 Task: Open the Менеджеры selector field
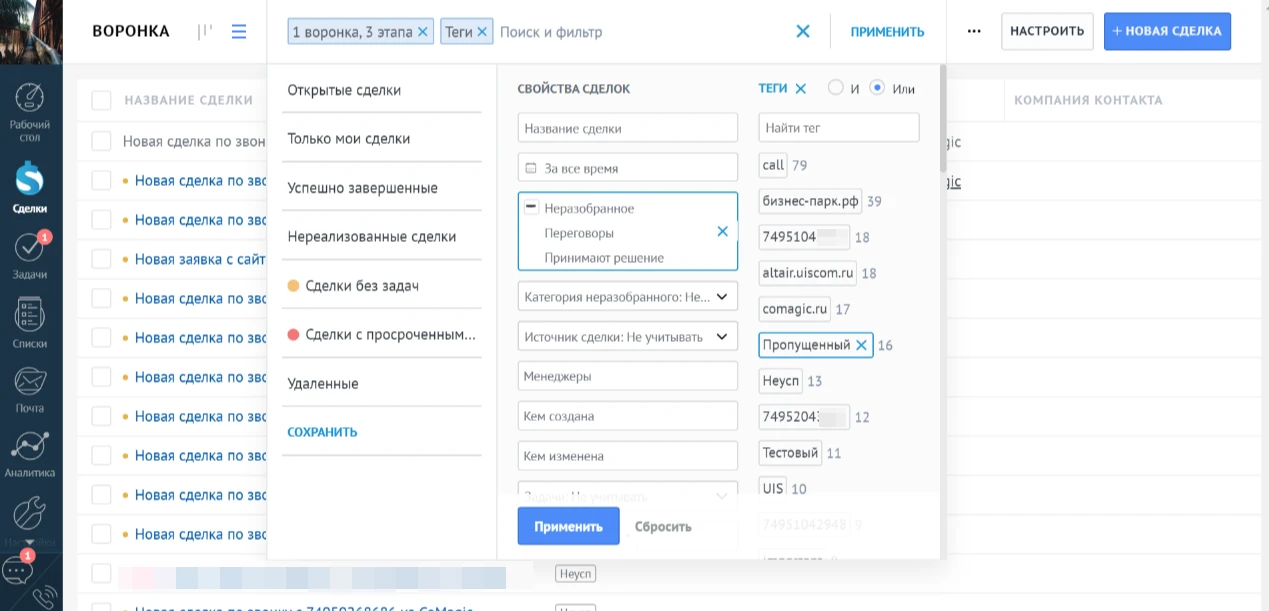tap(628, 376)
